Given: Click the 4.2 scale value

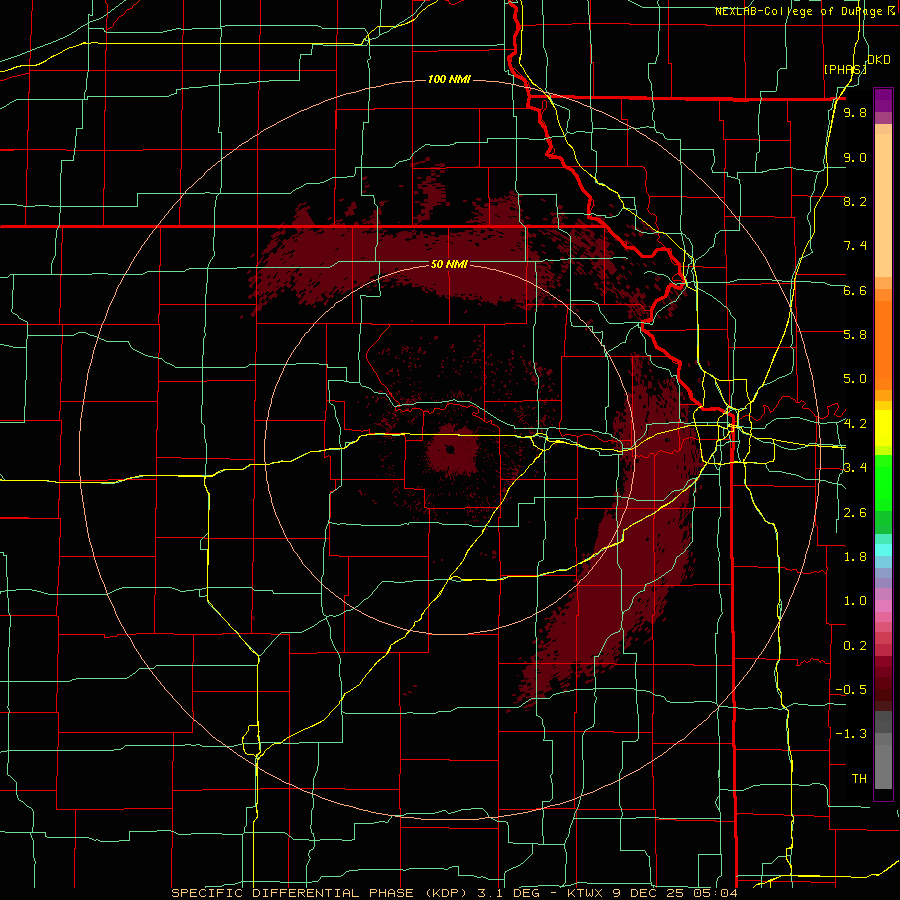Looking at the screenshot, I should pyautogui.click(x=855, y=424).
